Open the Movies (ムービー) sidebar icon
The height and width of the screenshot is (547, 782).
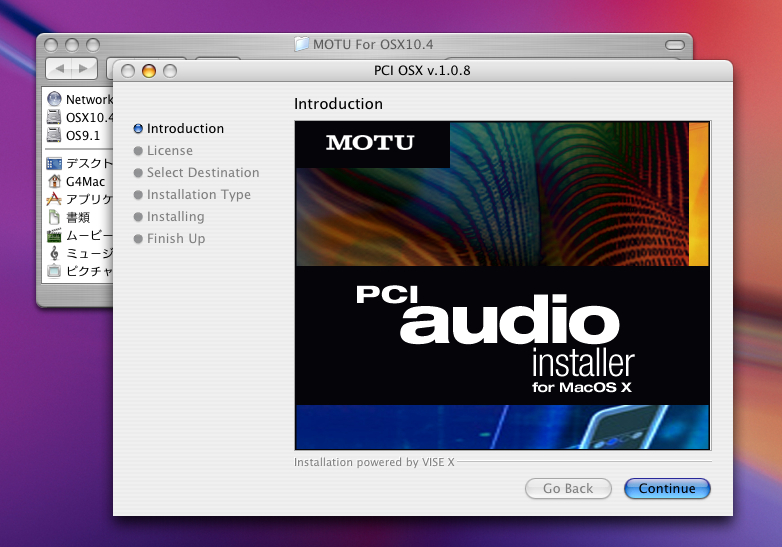click(54, 235)
